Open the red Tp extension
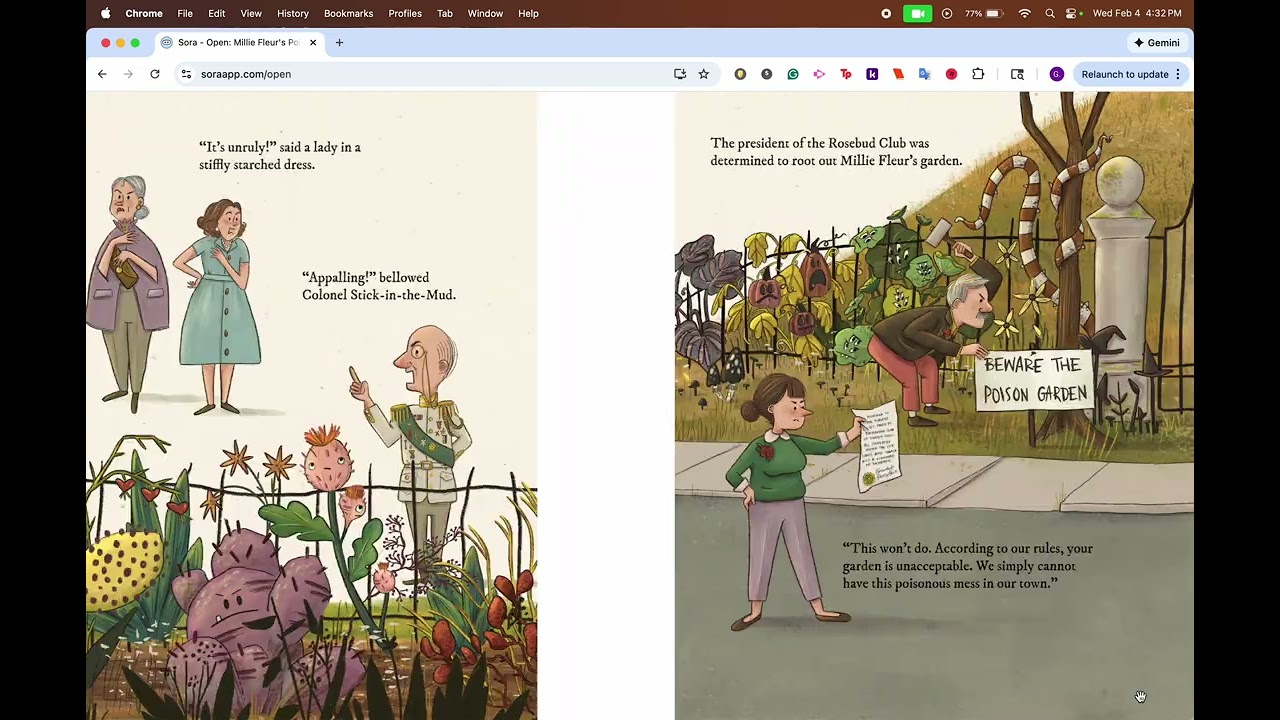The image size is (1280, 720). [846, 74]
